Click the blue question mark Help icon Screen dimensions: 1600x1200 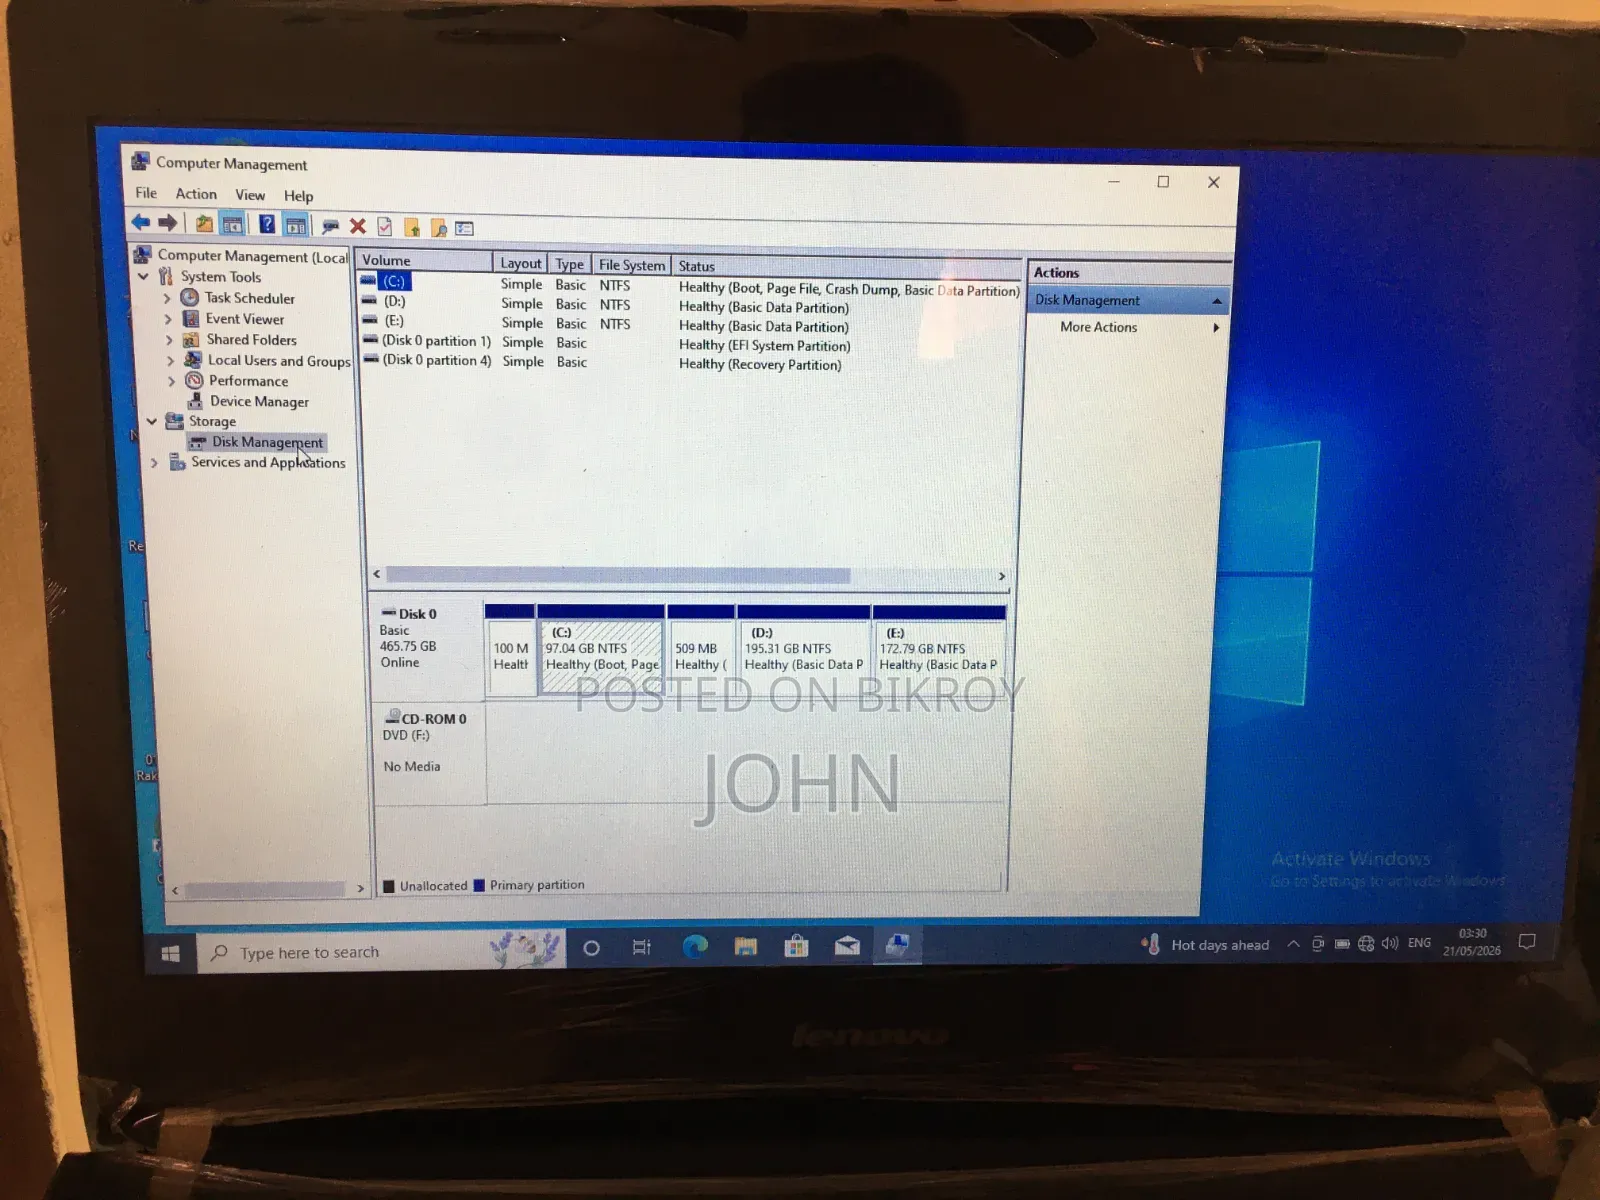click(x=267, y=224)
